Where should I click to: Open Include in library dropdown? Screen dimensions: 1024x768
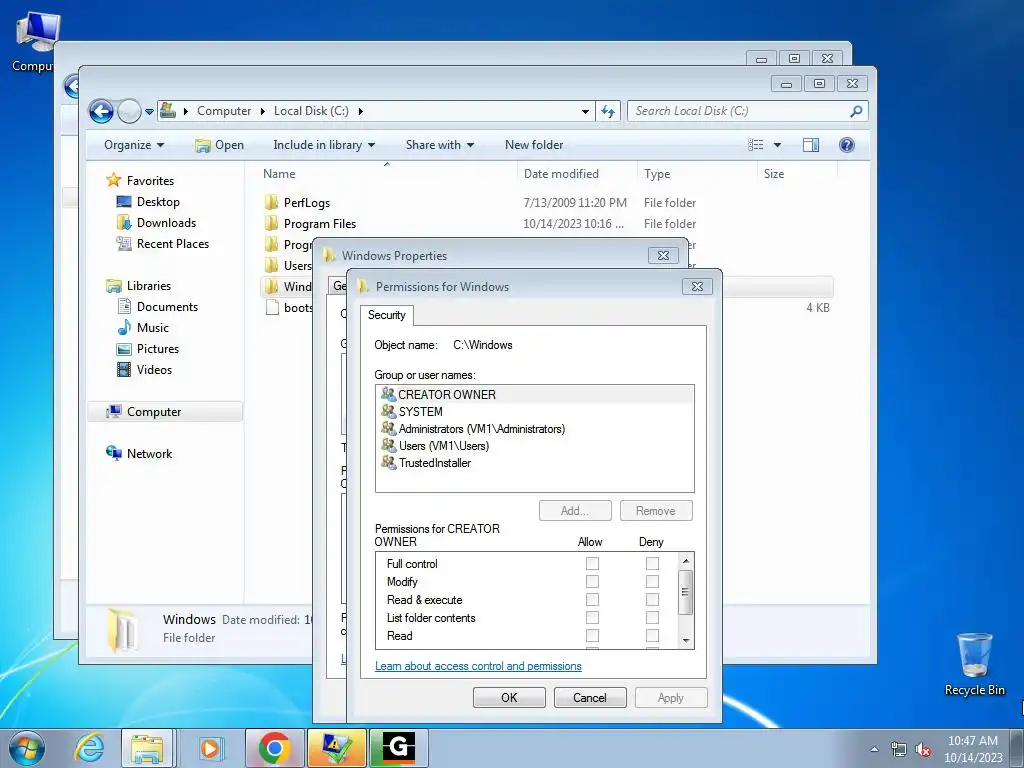(x=324, y=145)
